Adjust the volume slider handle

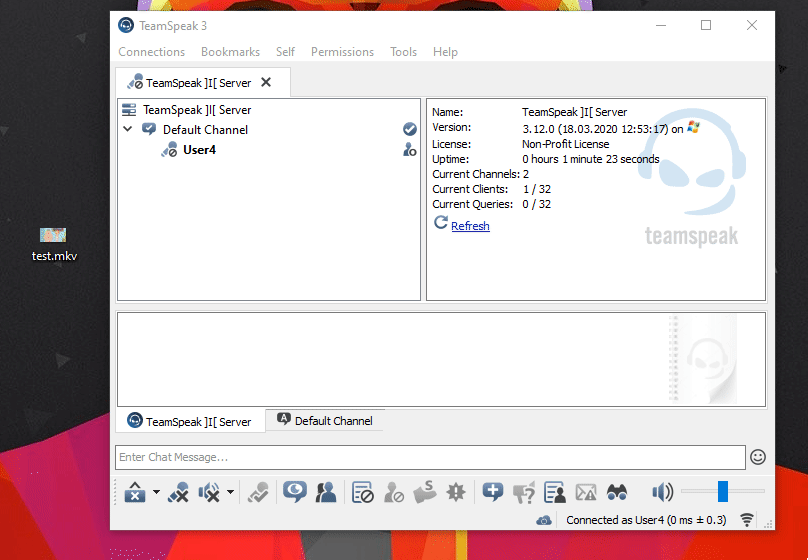tap(723, 491)
